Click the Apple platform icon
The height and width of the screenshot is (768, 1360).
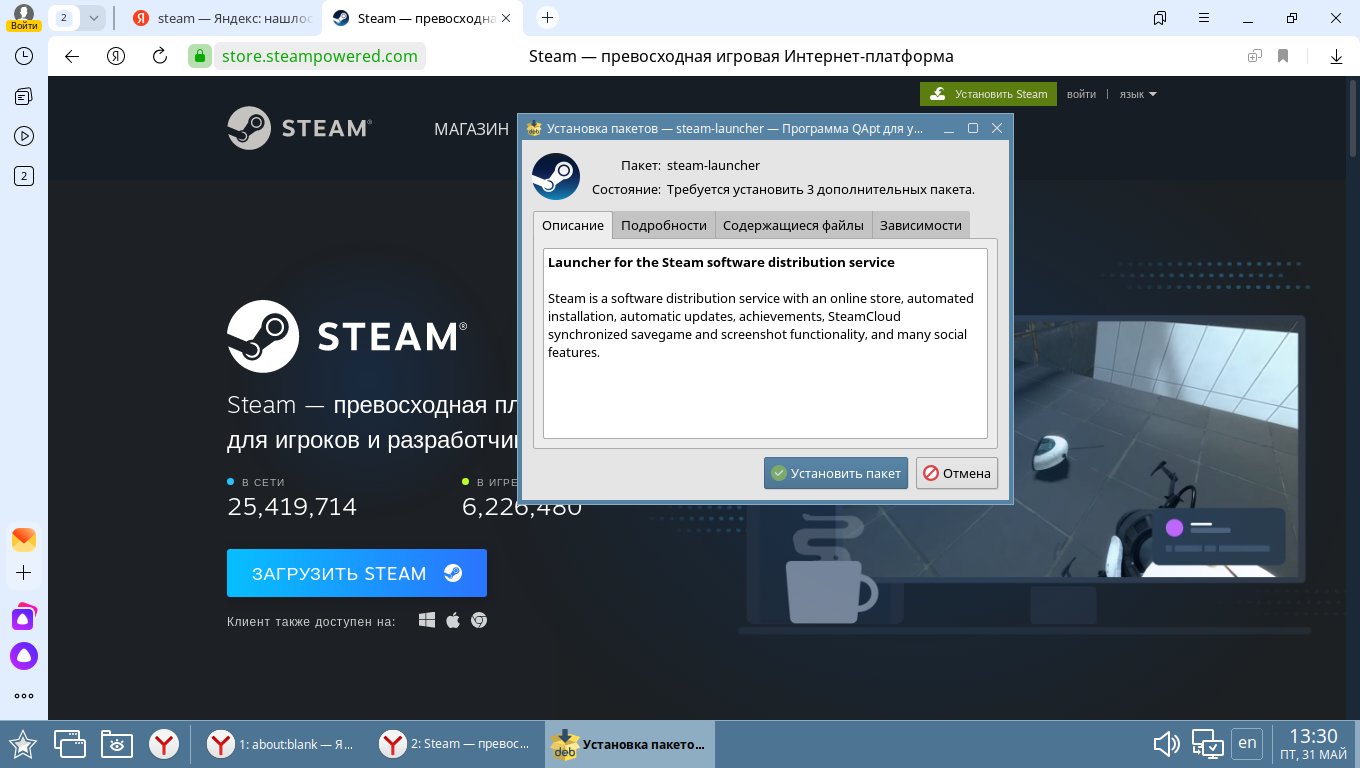(453, 620)
